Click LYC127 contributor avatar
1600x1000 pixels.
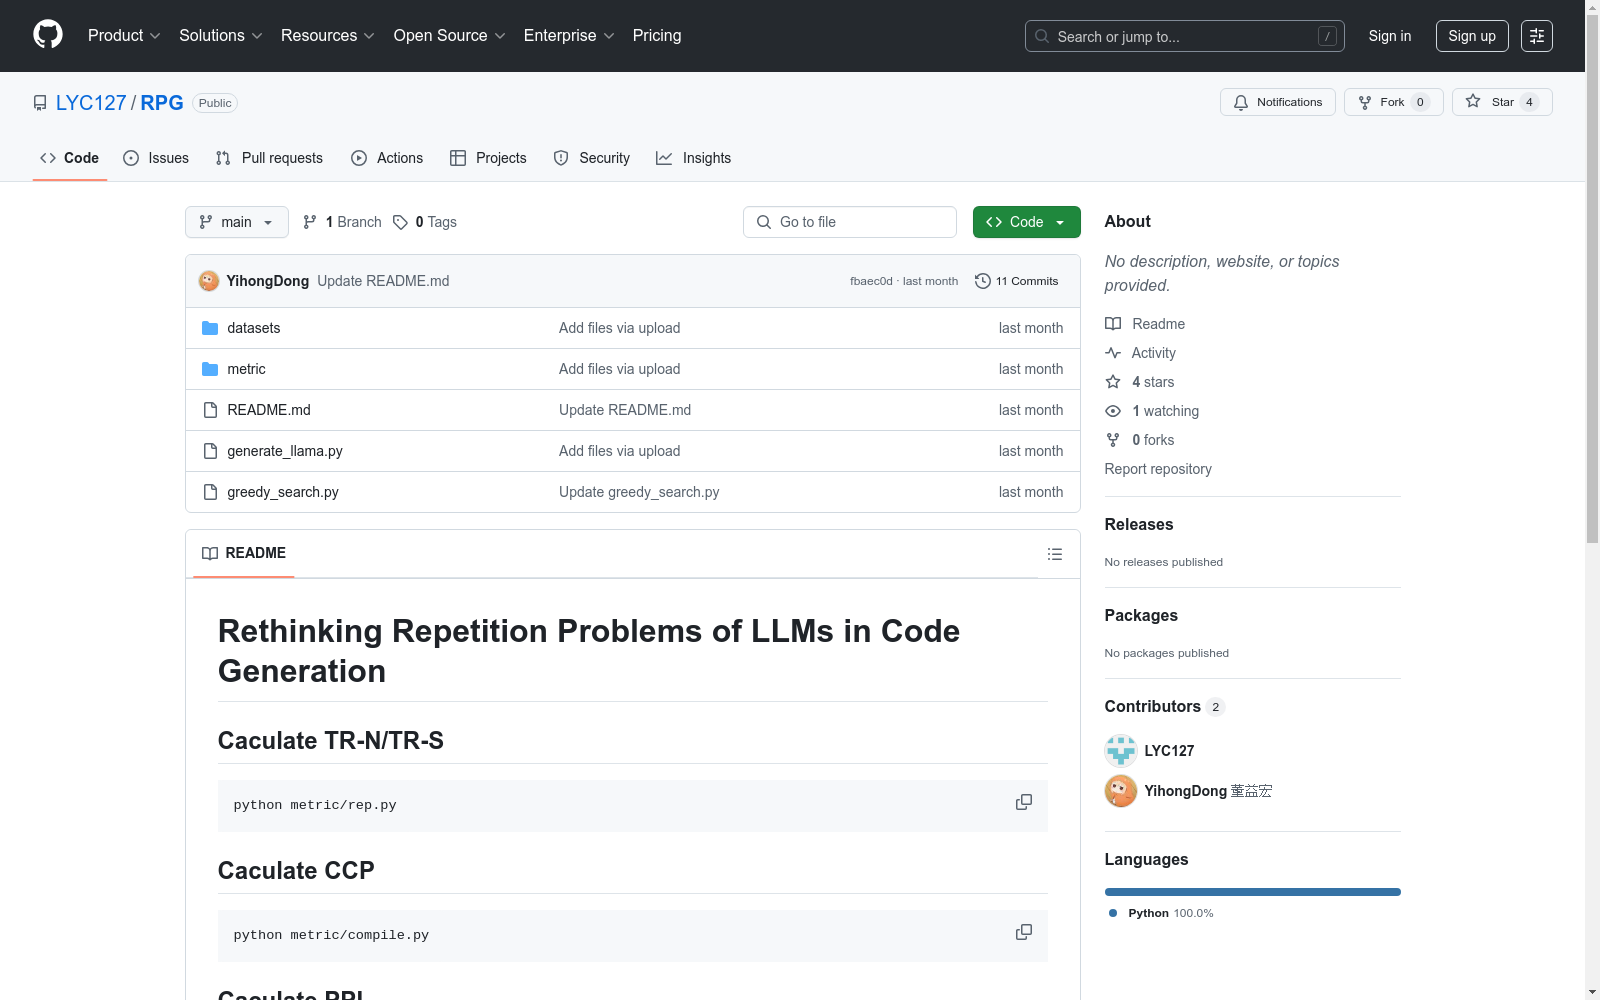[1121, 751]
